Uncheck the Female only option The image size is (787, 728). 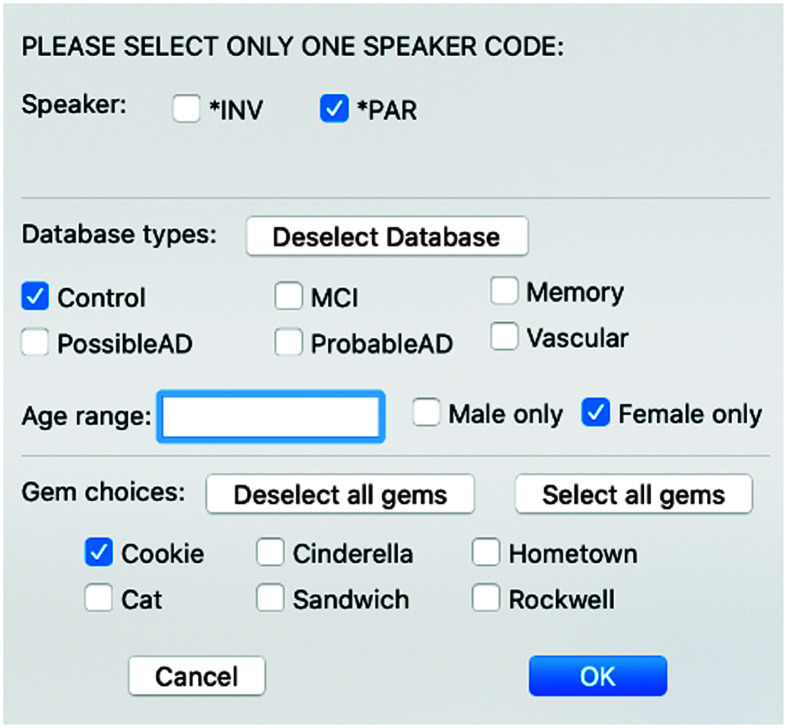(x=596, y=414)
